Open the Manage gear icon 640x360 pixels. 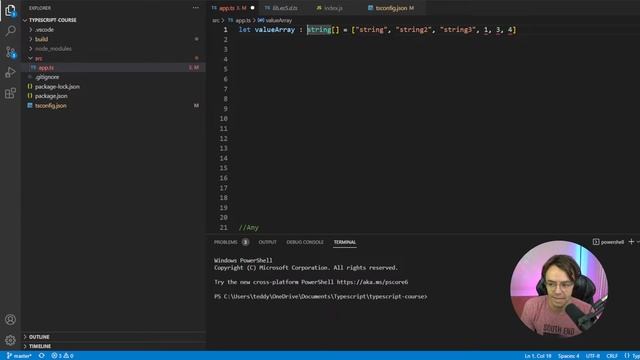pyautogui.click(x=10, y=340)
